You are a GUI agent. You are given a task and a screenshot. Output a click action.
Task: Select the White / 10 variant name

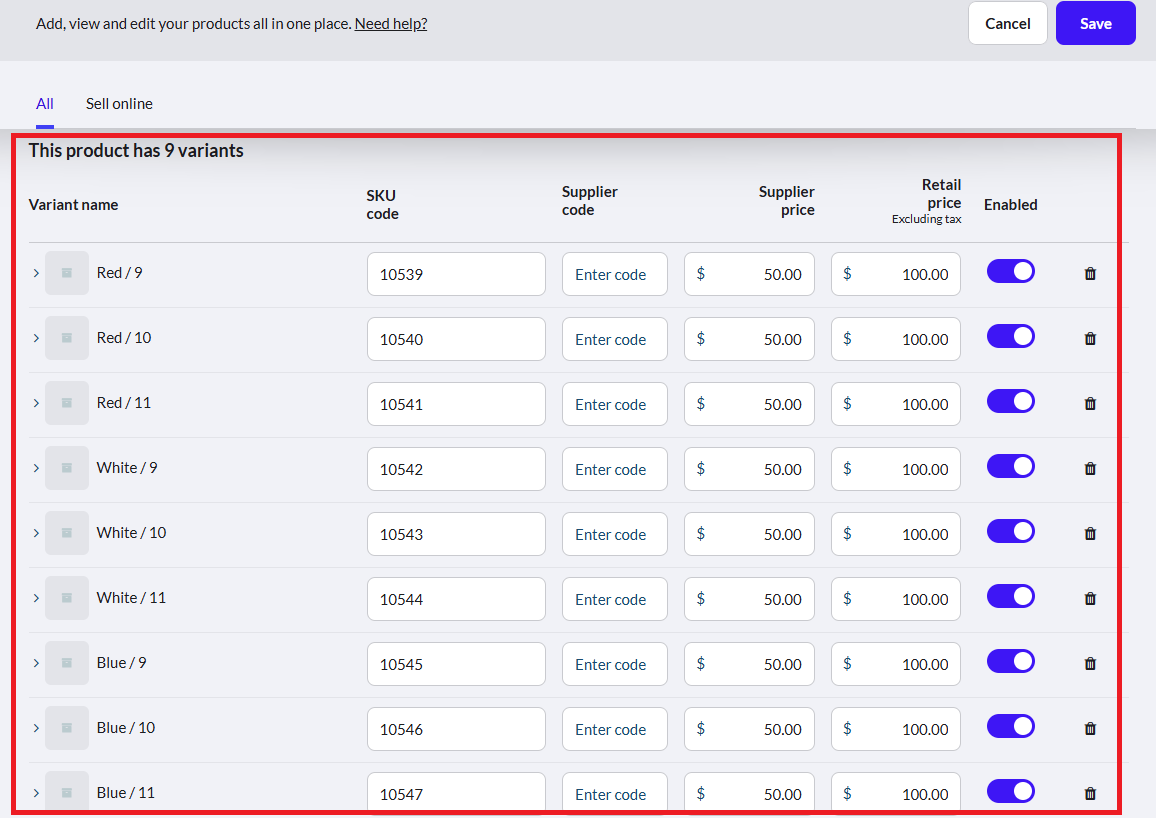131,533
